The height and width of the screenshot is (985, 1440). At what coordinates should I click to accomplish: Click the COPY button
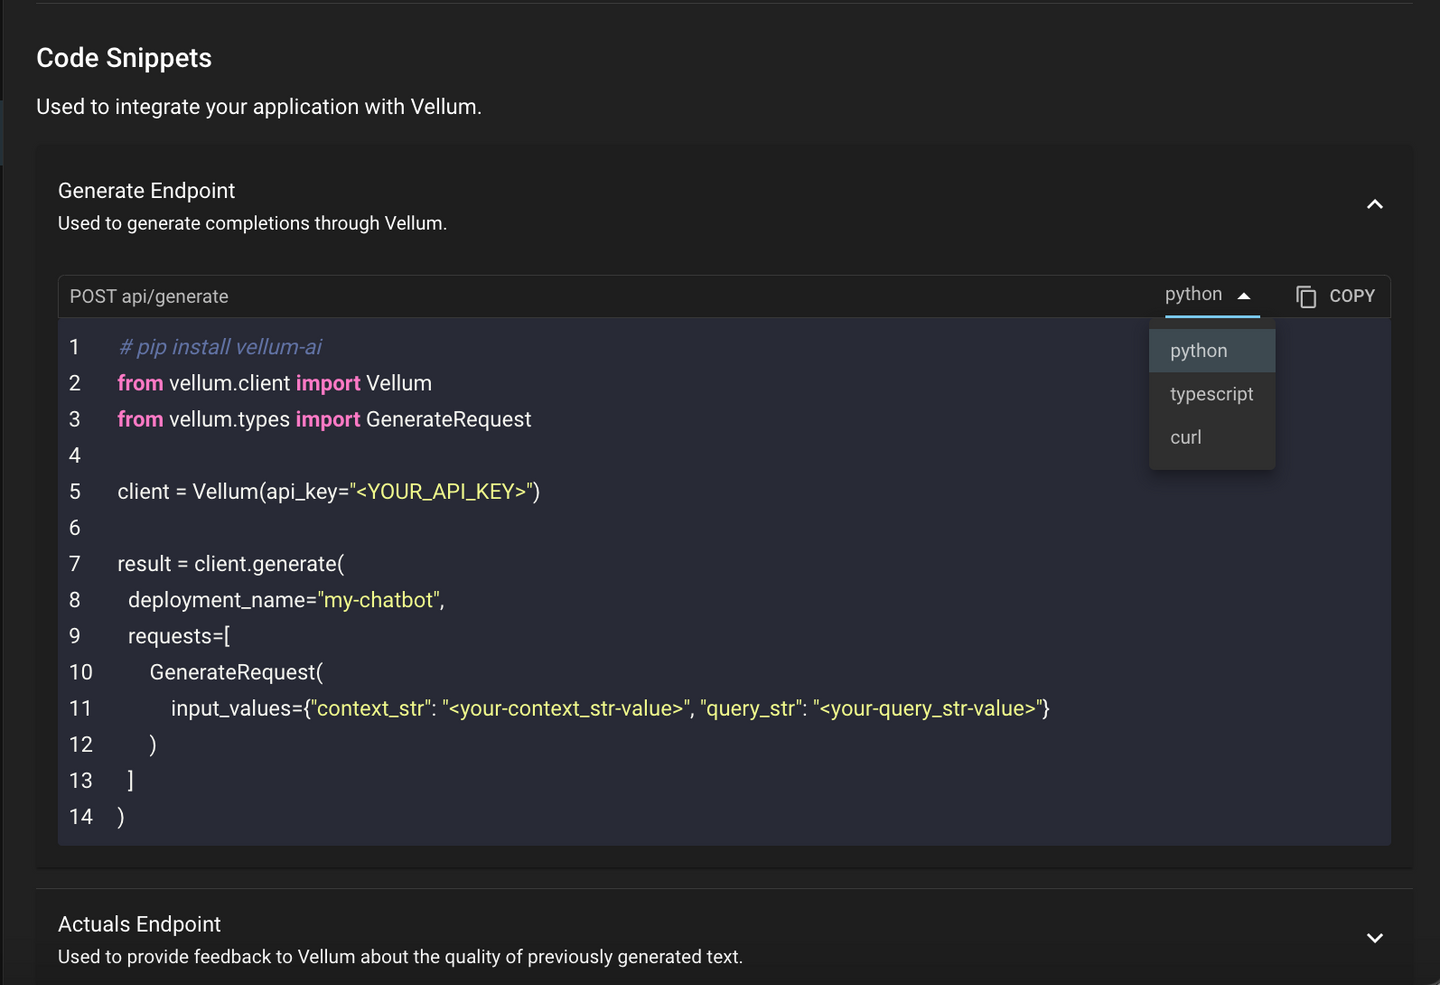[1336, 296]
